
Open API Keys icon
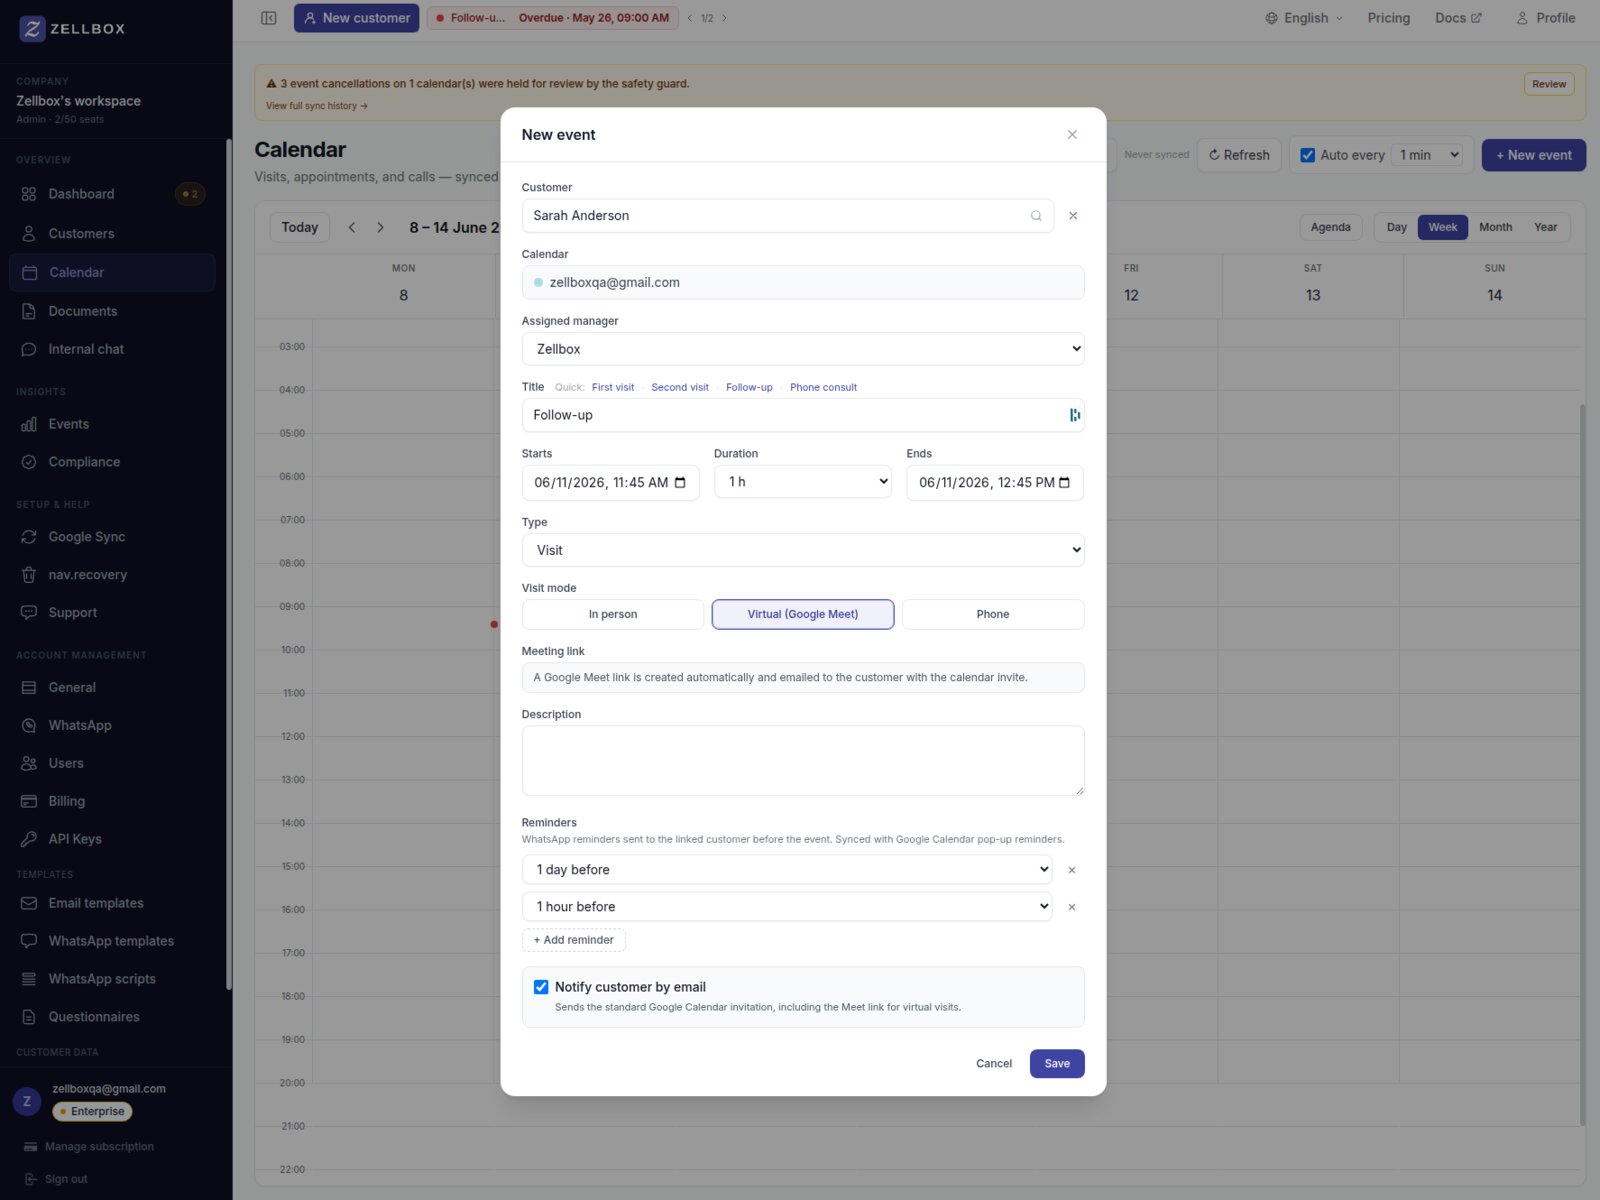(29, 839)
